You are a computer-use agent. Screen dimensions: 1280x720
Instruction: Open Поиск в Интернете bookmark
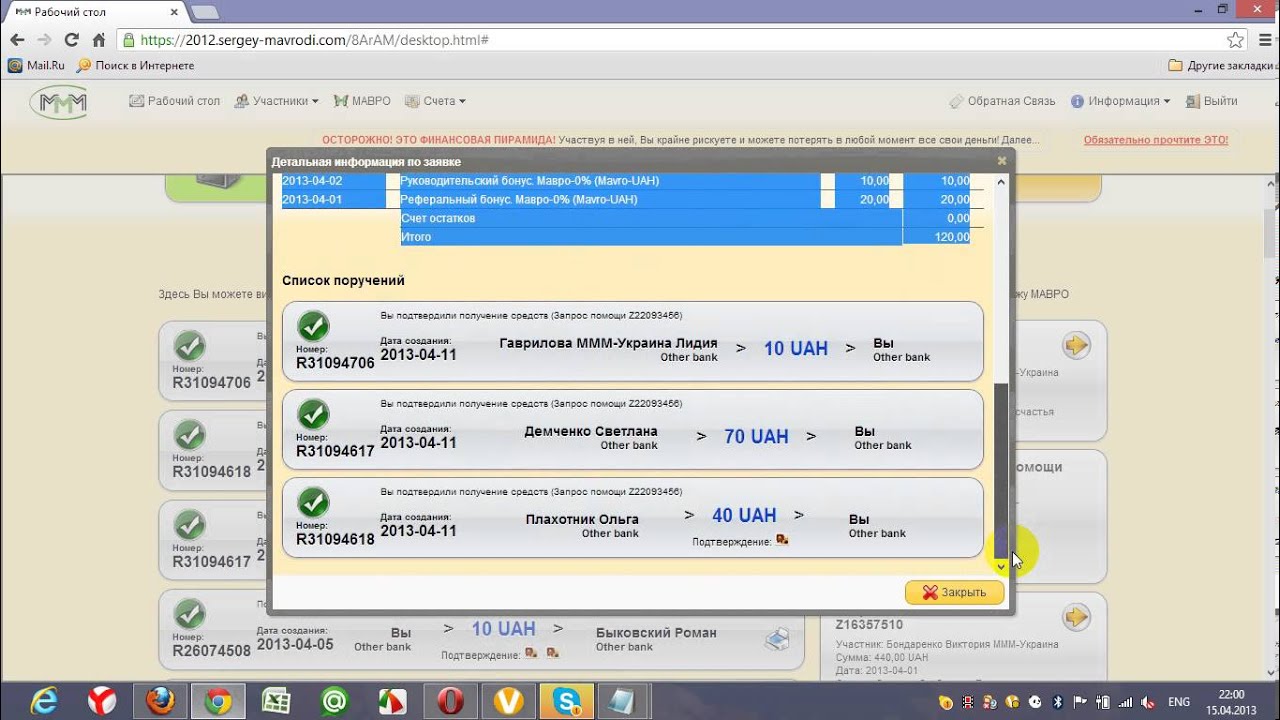coord(135,65)
